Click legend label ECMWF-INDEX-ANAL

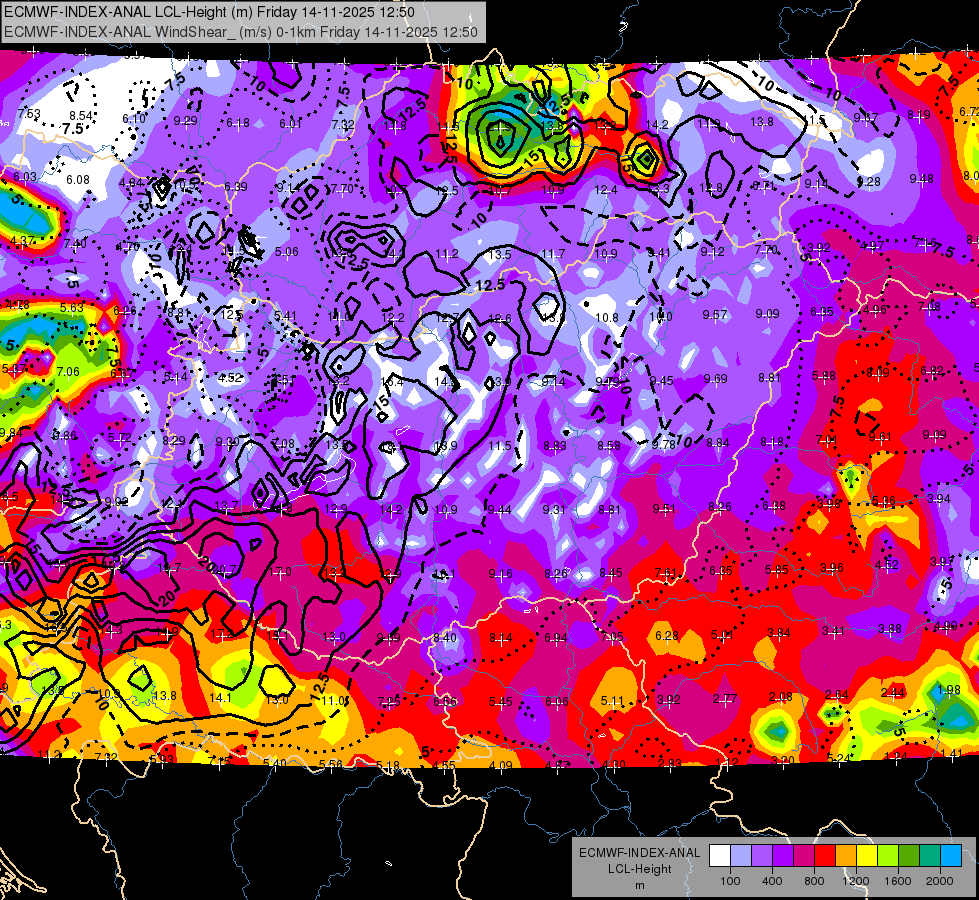(x=639, y=853)
